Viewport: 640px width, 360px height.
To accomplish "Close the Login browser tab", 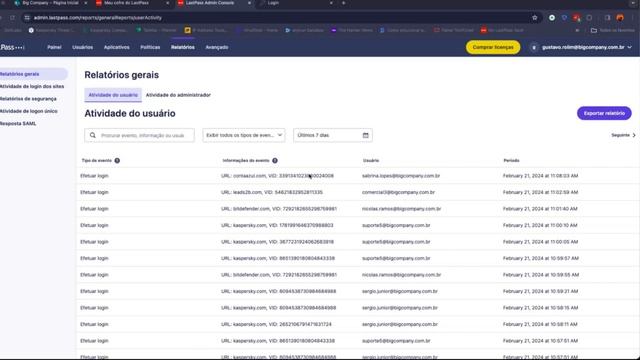I will tap(331, 3).
